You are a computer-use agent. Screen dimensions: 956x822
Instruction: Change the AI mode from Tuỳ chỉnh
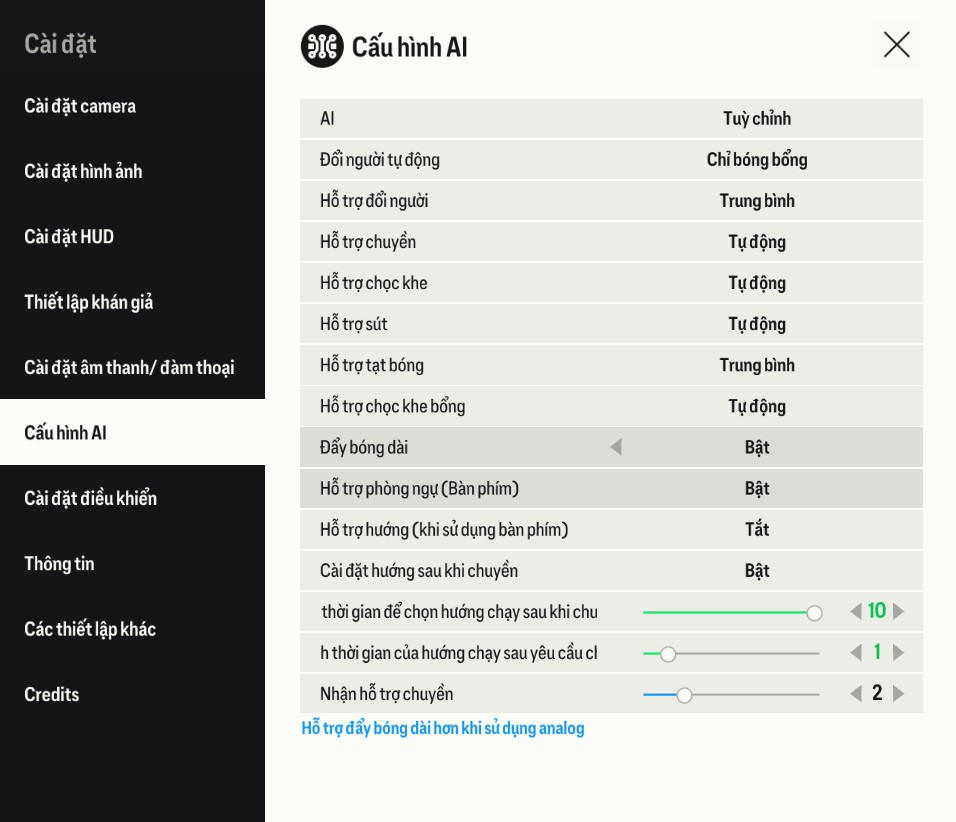[757, 118]
